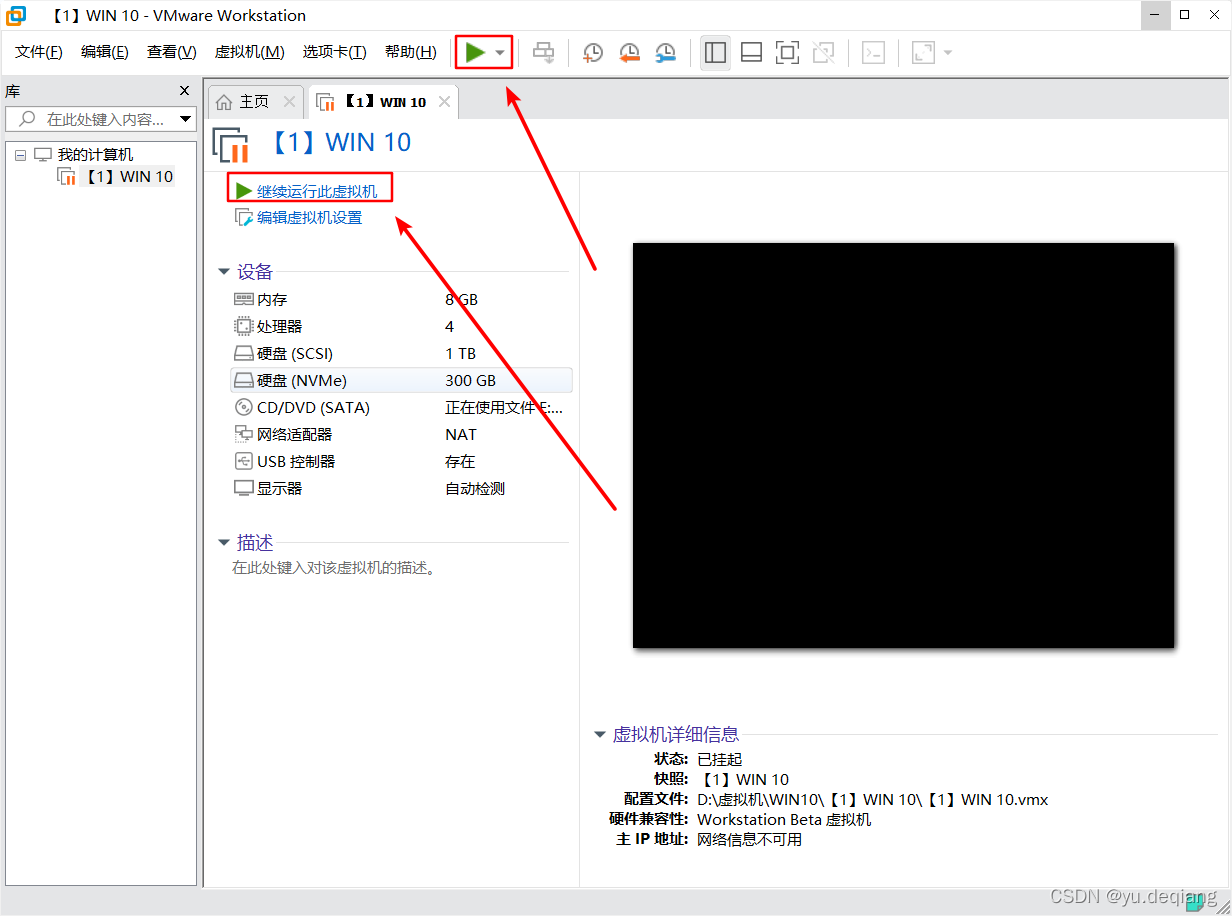Screen dimensions: 1232x916
Task: Click the USB icon beside USB 控制器
Action: (x=243, y=461)
